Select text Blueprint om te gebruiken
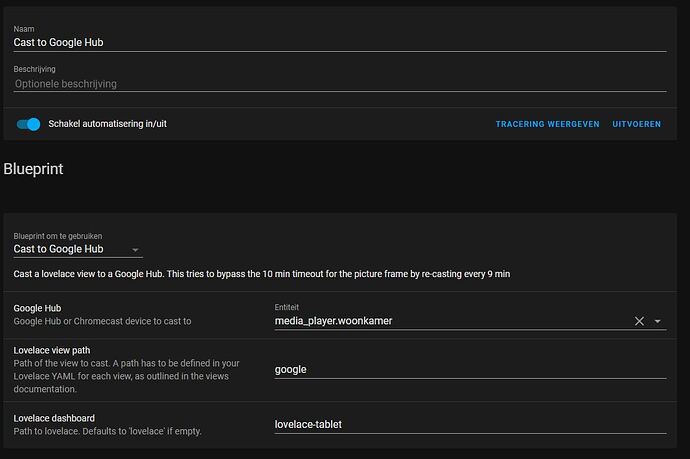 coord(58,236)
